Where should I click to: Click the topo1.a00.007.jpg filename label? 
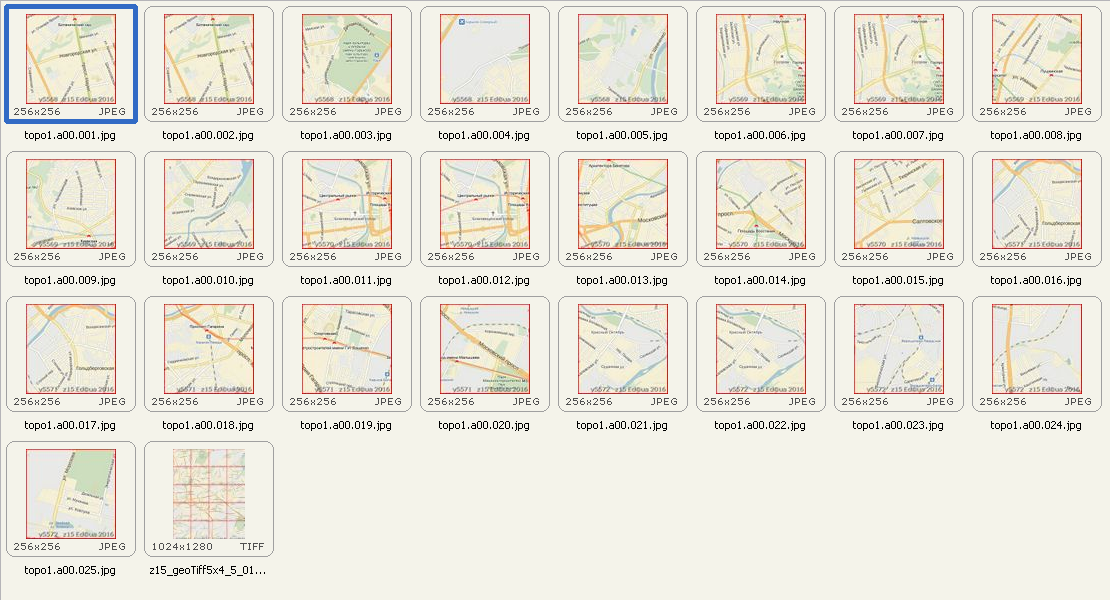click(898, 135)
